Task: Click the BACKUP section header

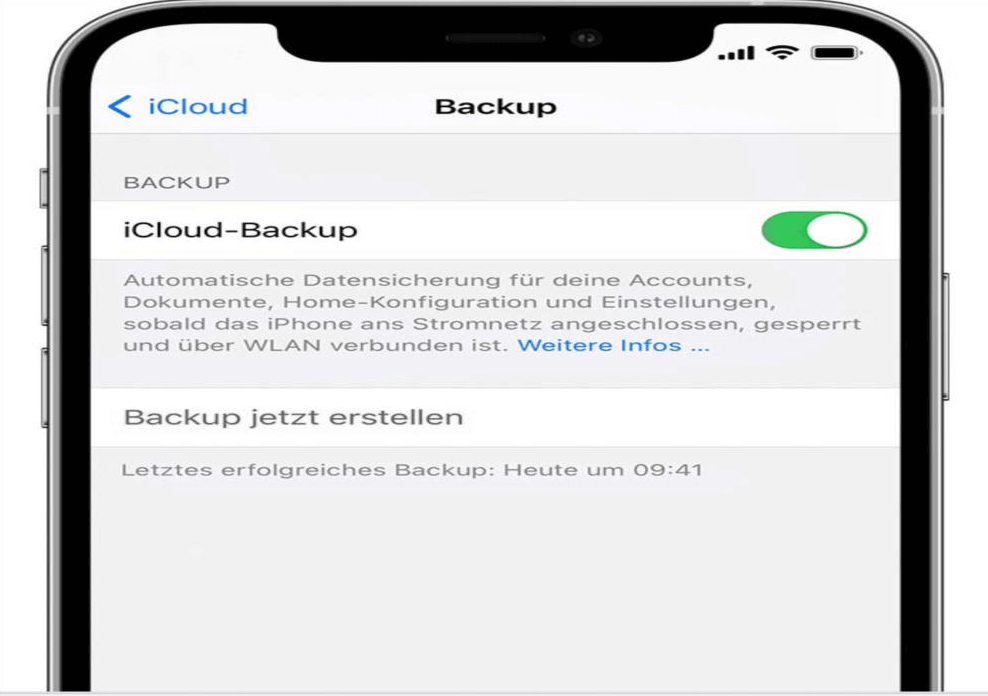Action: coord(176,183)
